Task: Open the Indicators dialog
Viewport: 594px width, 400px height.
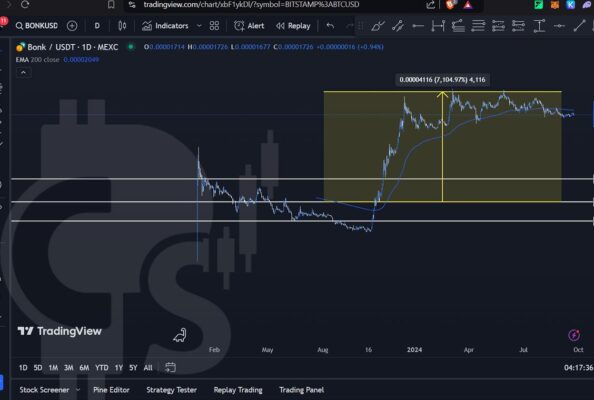Action: pos(165,26)
